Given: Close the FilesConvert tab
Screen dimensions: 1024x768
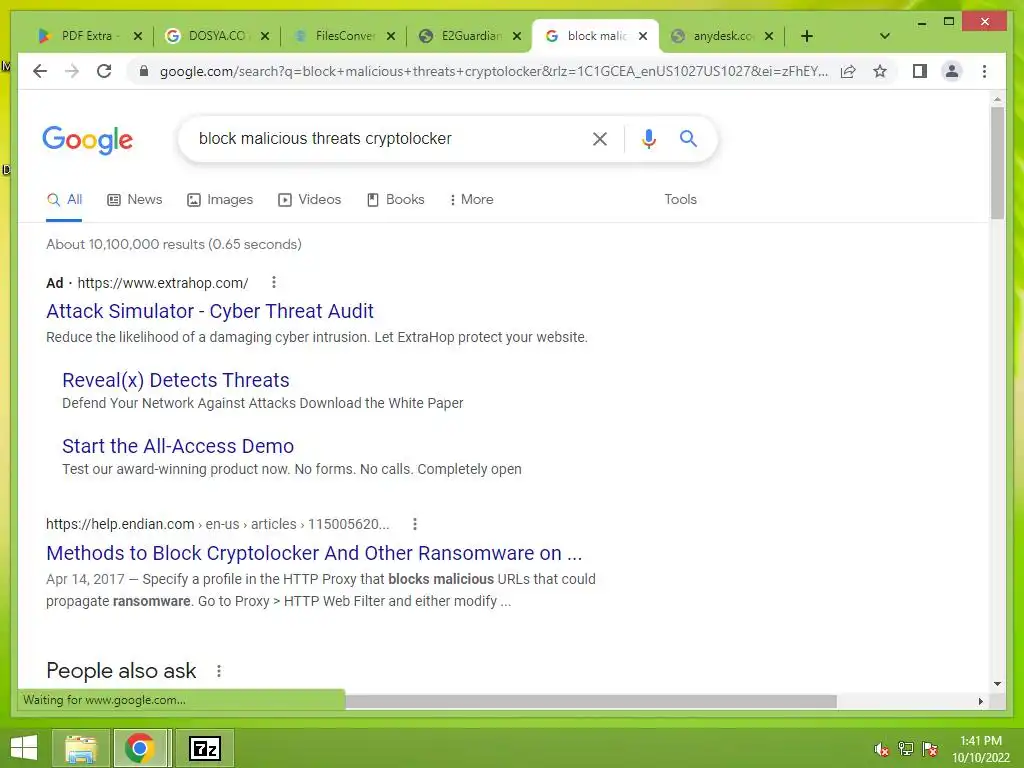Looking at the screenshot, I should tap(391, 36).
